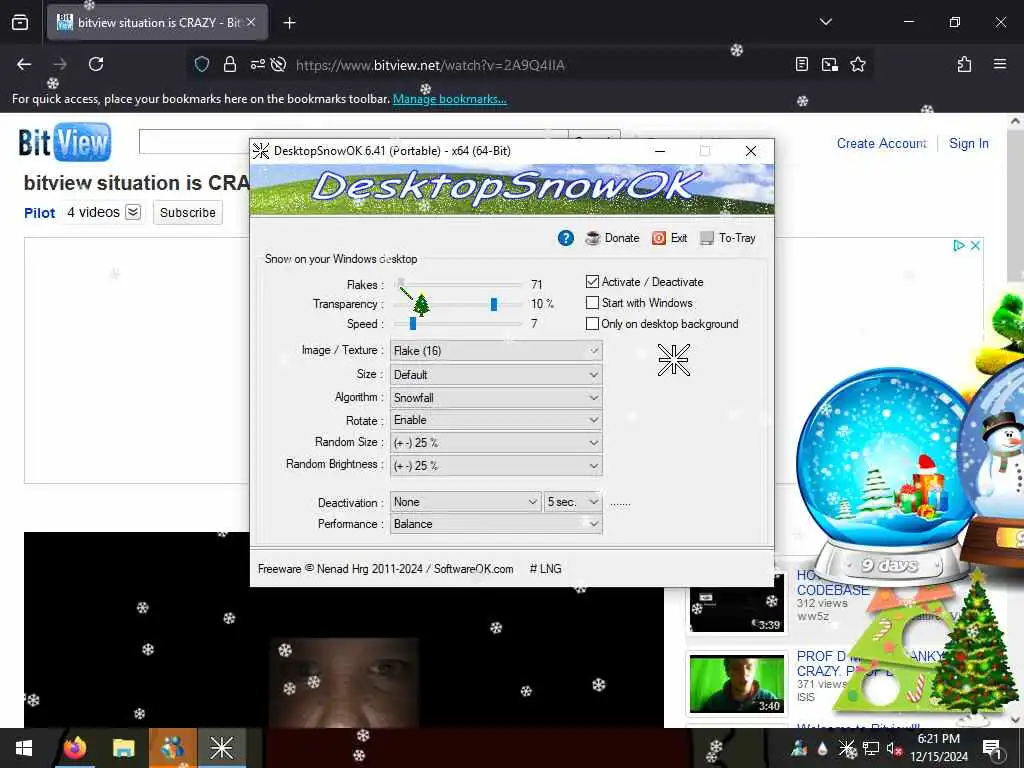
Task: Click the DesktopSnowOK taskbar icon
Action: pyautogui.click(x=221, y=748)
